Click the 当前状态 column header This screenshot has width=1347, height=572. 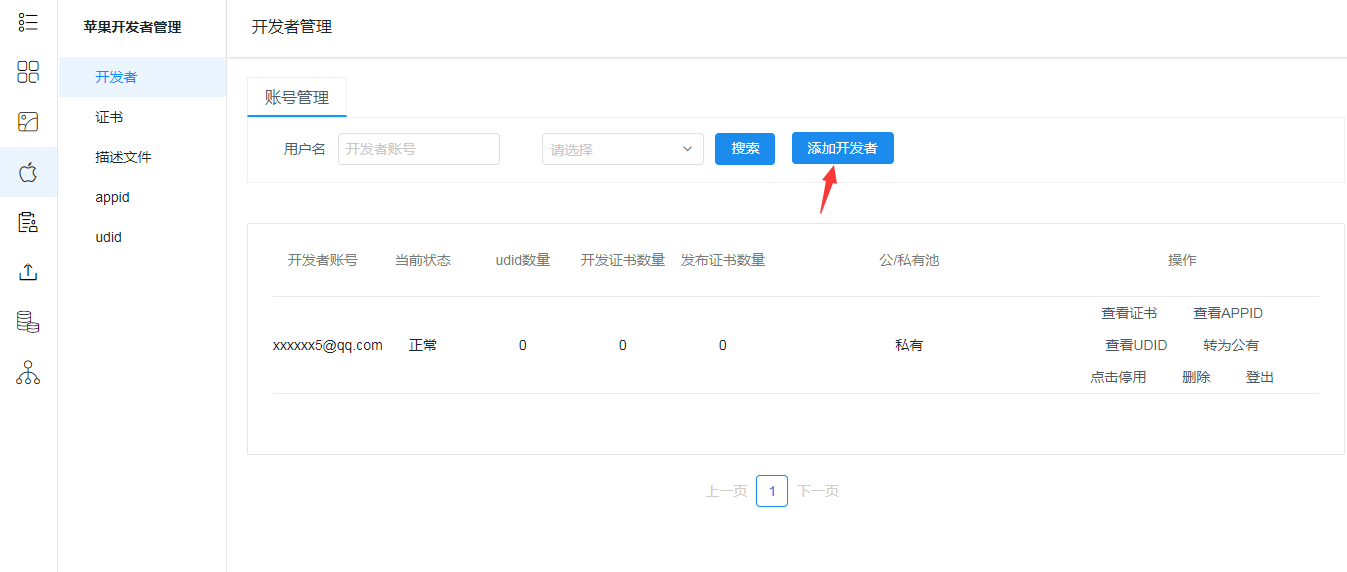click(x=423, y=260)
